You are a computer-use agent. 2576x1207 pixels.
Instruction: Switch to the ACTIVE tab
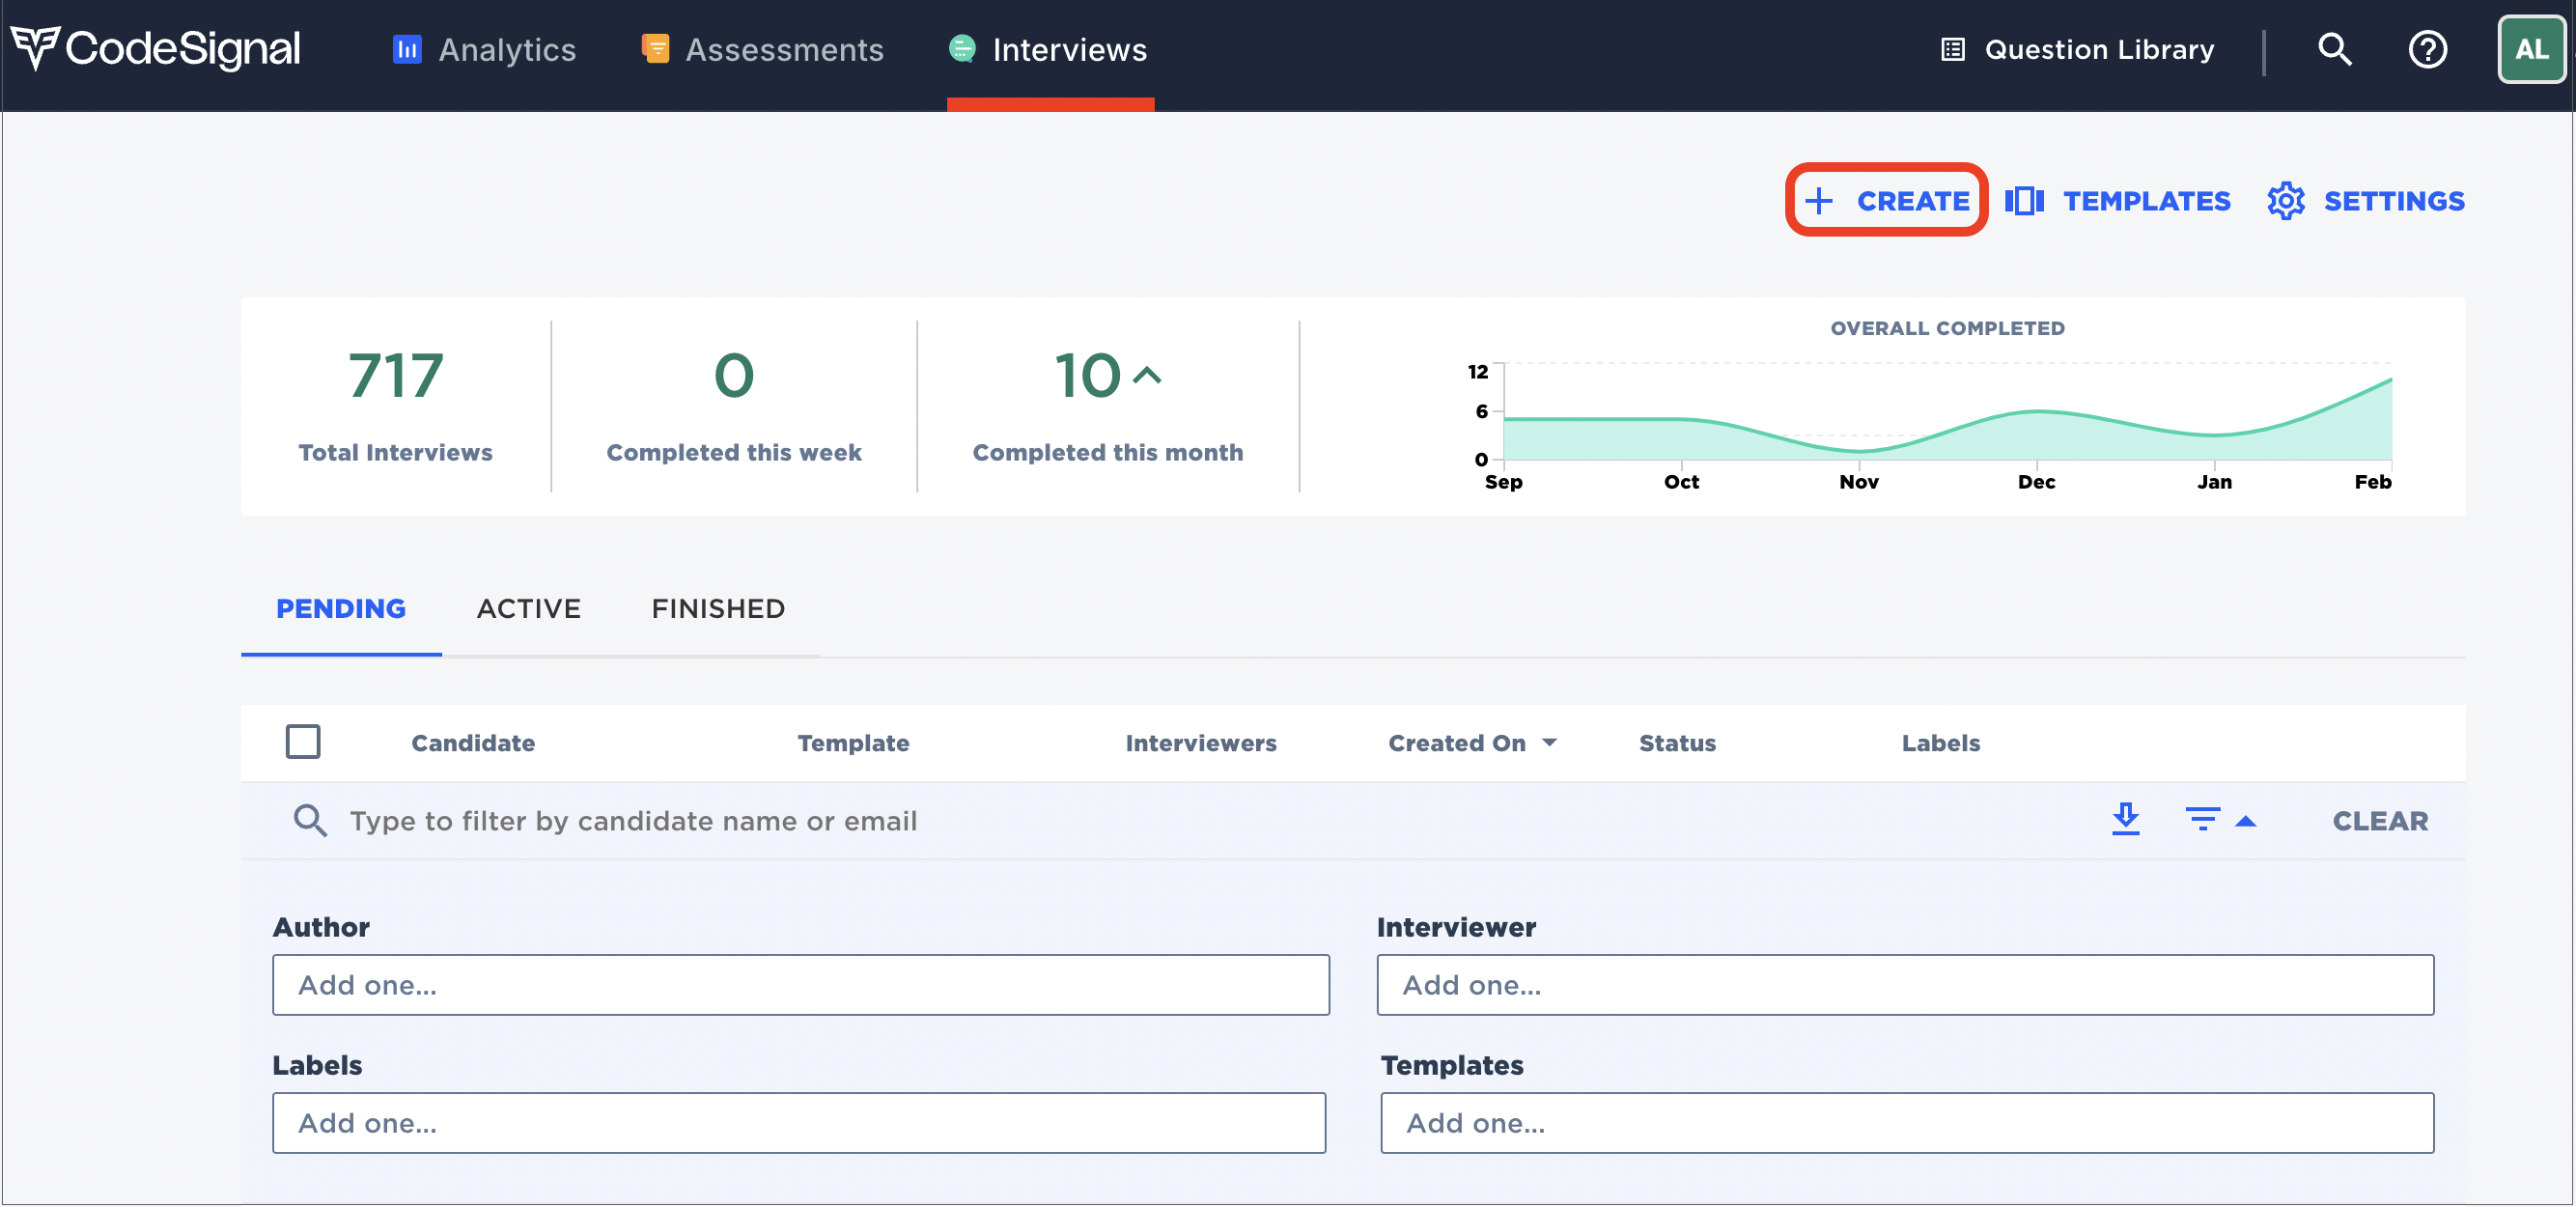529,608
